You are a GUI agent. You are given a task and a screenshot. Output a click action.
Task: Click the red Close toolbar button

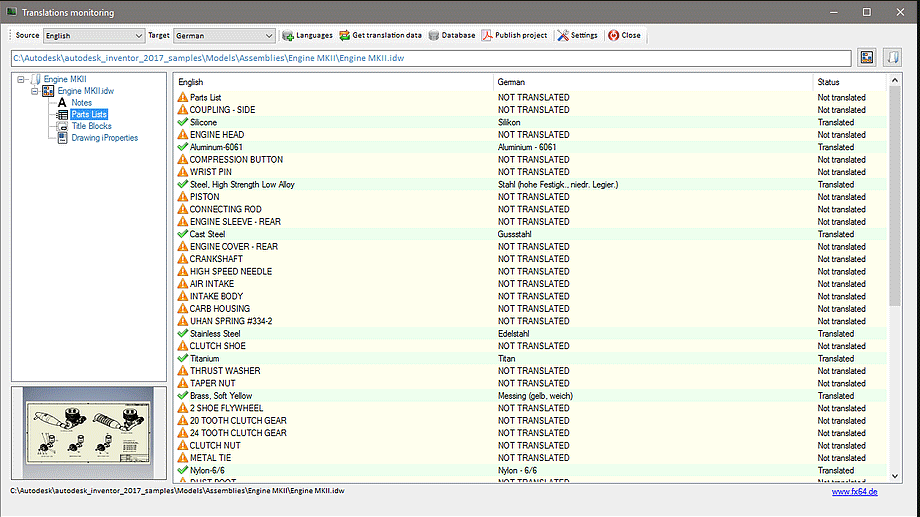tap(624, 35)
